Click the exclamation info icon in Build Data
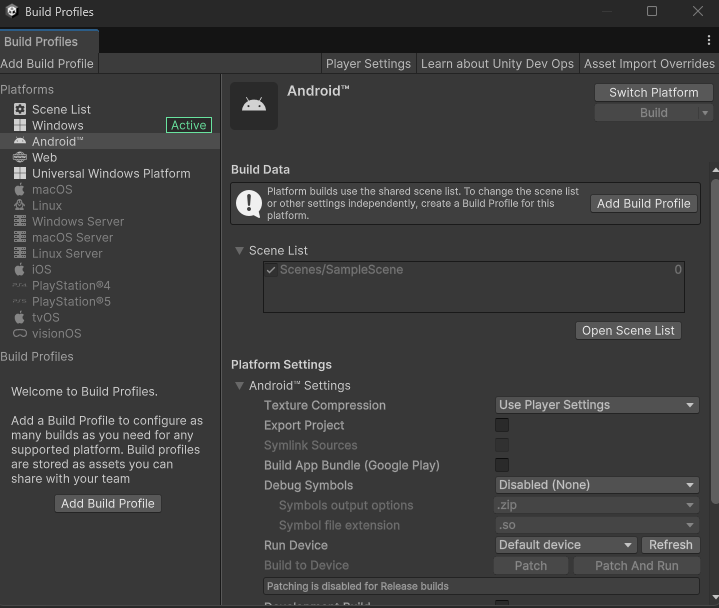This screenshot has width=719, height=608. tap(249, 204)
